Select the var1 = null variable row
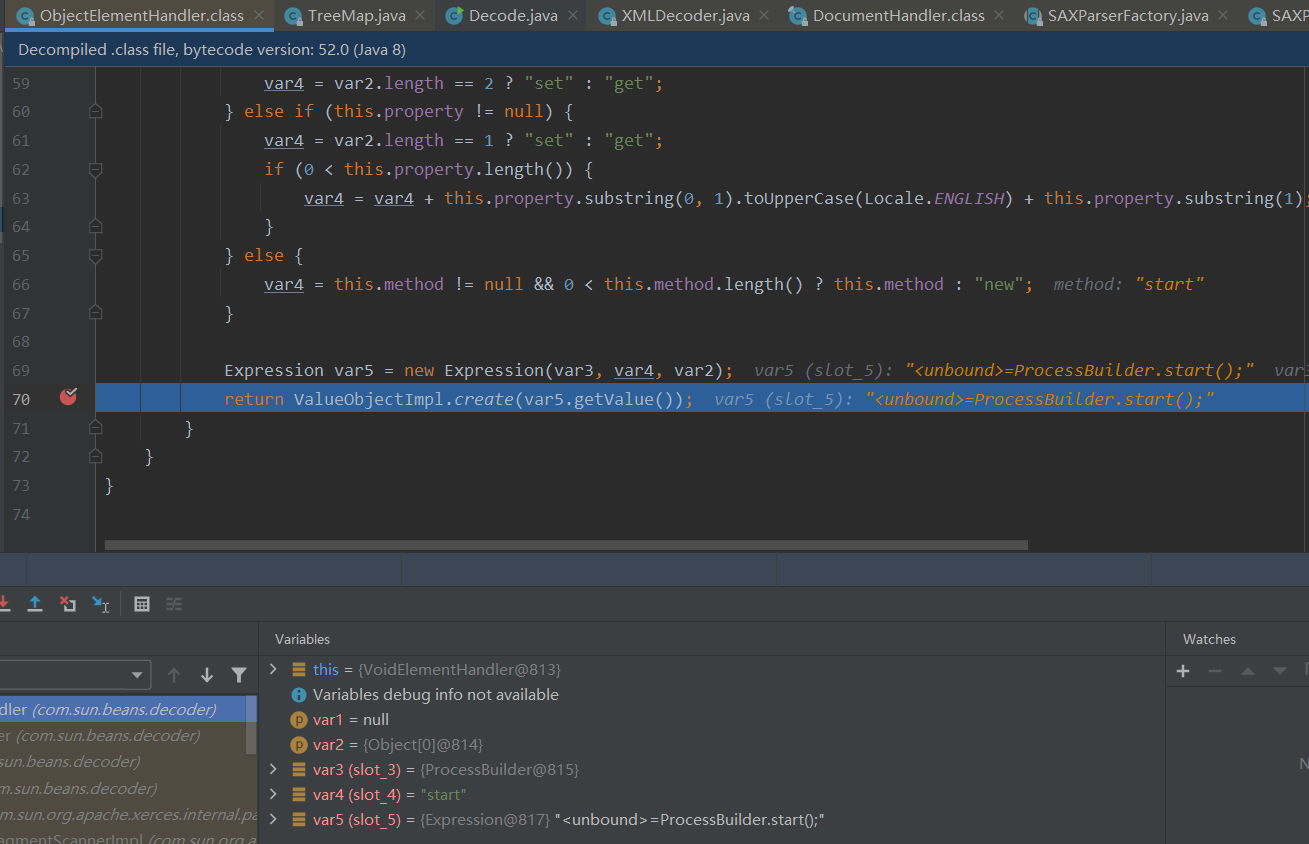This screenshot has height=844, width=1309. click(x=712, y=719)
